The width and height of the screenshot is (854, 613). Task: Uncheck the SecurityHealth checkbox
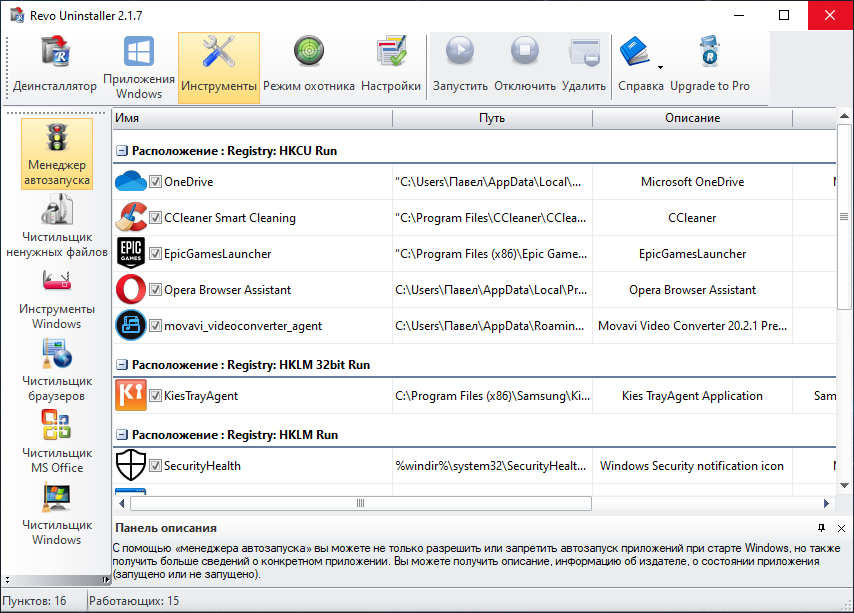click(x=155, y=465)
